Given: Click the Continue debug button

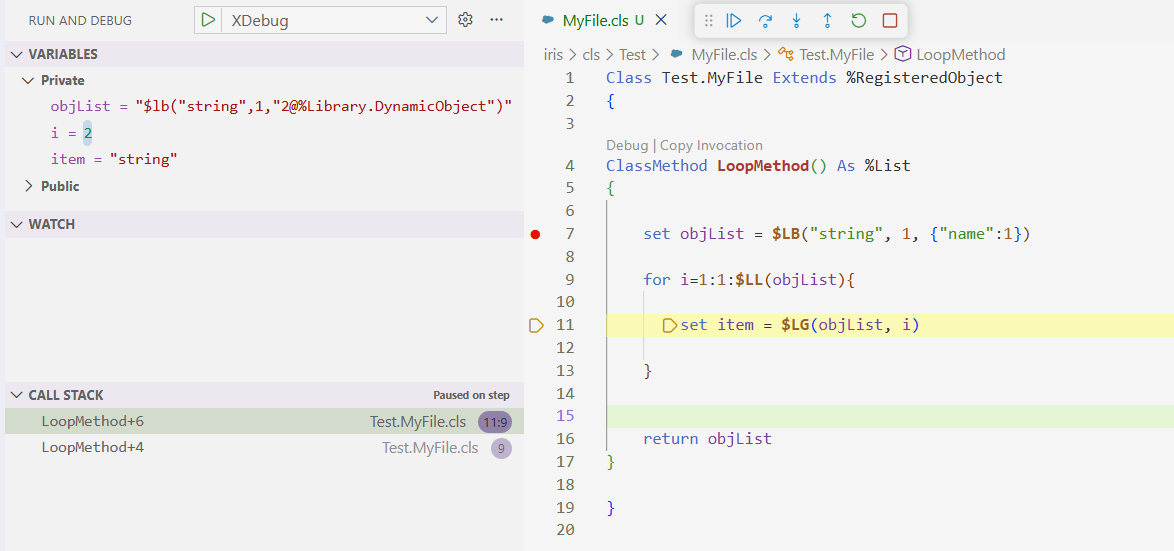Looking at the screenshot, I should (x=734, y=20).
